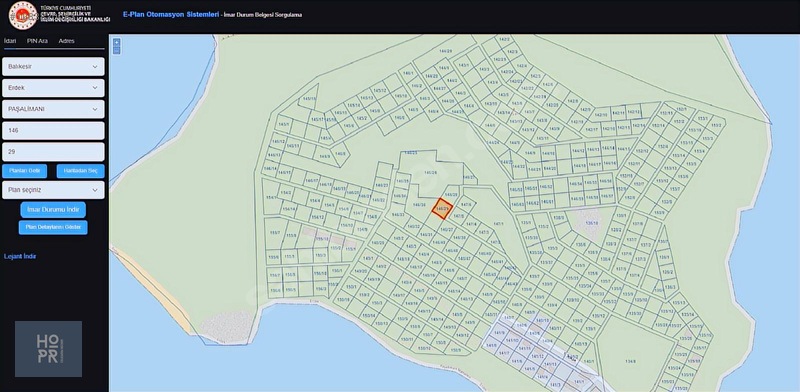Image resolution: width=800 pixels, height=392 pixels.
Task: Open the Lejant İndir link
Action: coord(20,256)
